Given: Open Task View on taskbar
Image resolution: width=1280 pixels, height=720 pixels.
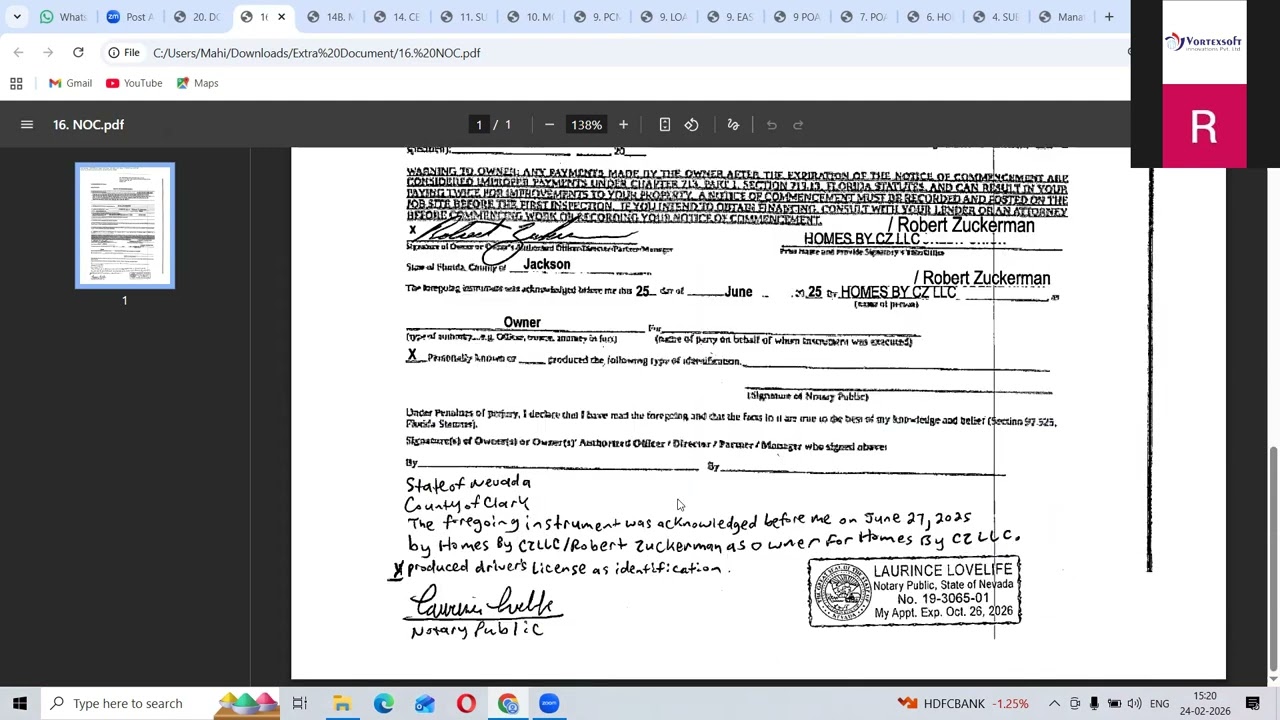Looking at the screenshot, I should coord(300,703).
